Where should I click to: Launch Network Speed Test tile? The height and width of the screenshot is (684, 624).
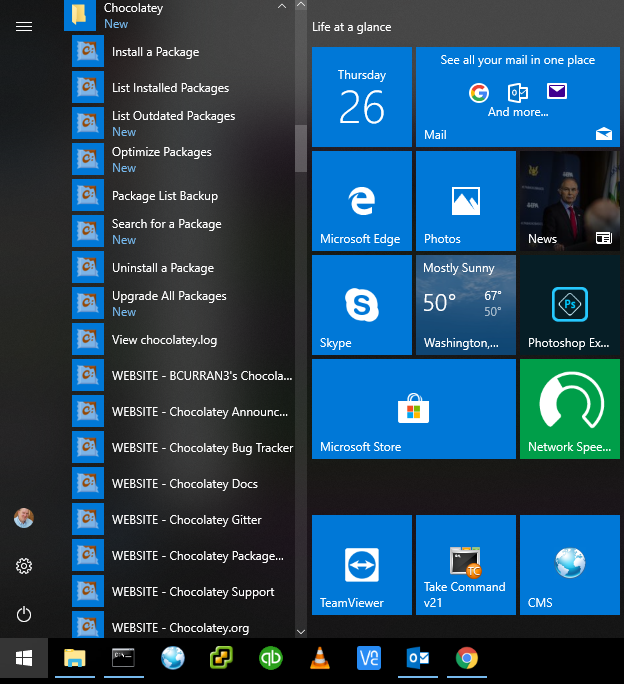click(570, 409)
